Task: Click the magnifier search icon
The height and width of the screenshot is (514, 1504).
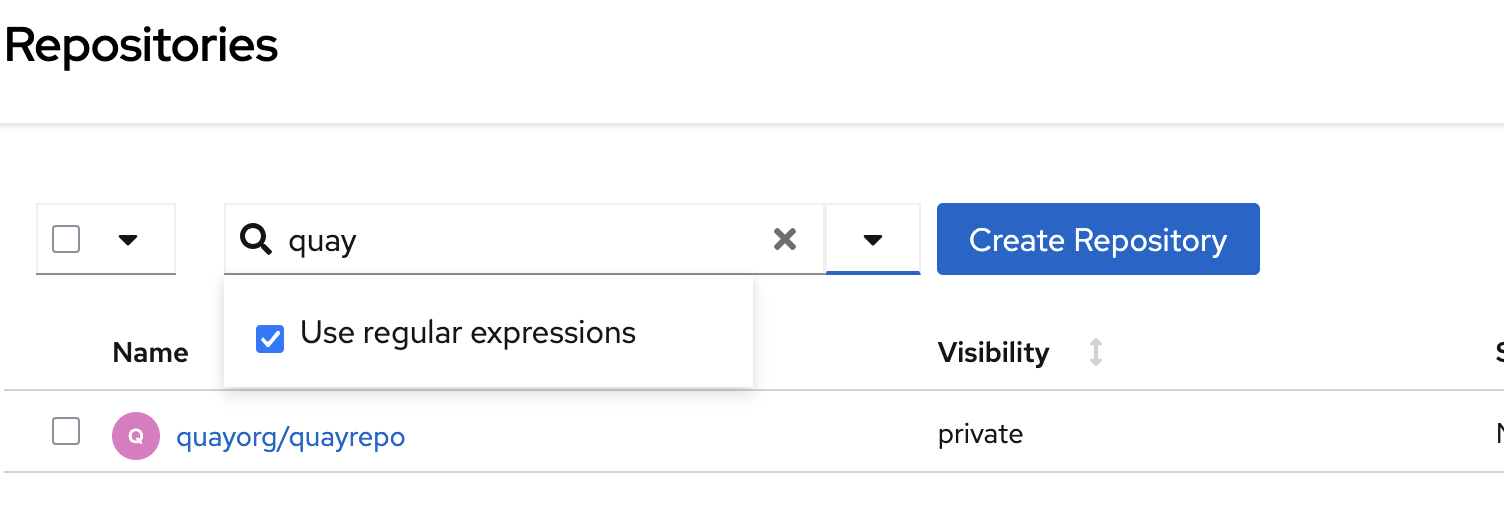Action: click(257, 240)
